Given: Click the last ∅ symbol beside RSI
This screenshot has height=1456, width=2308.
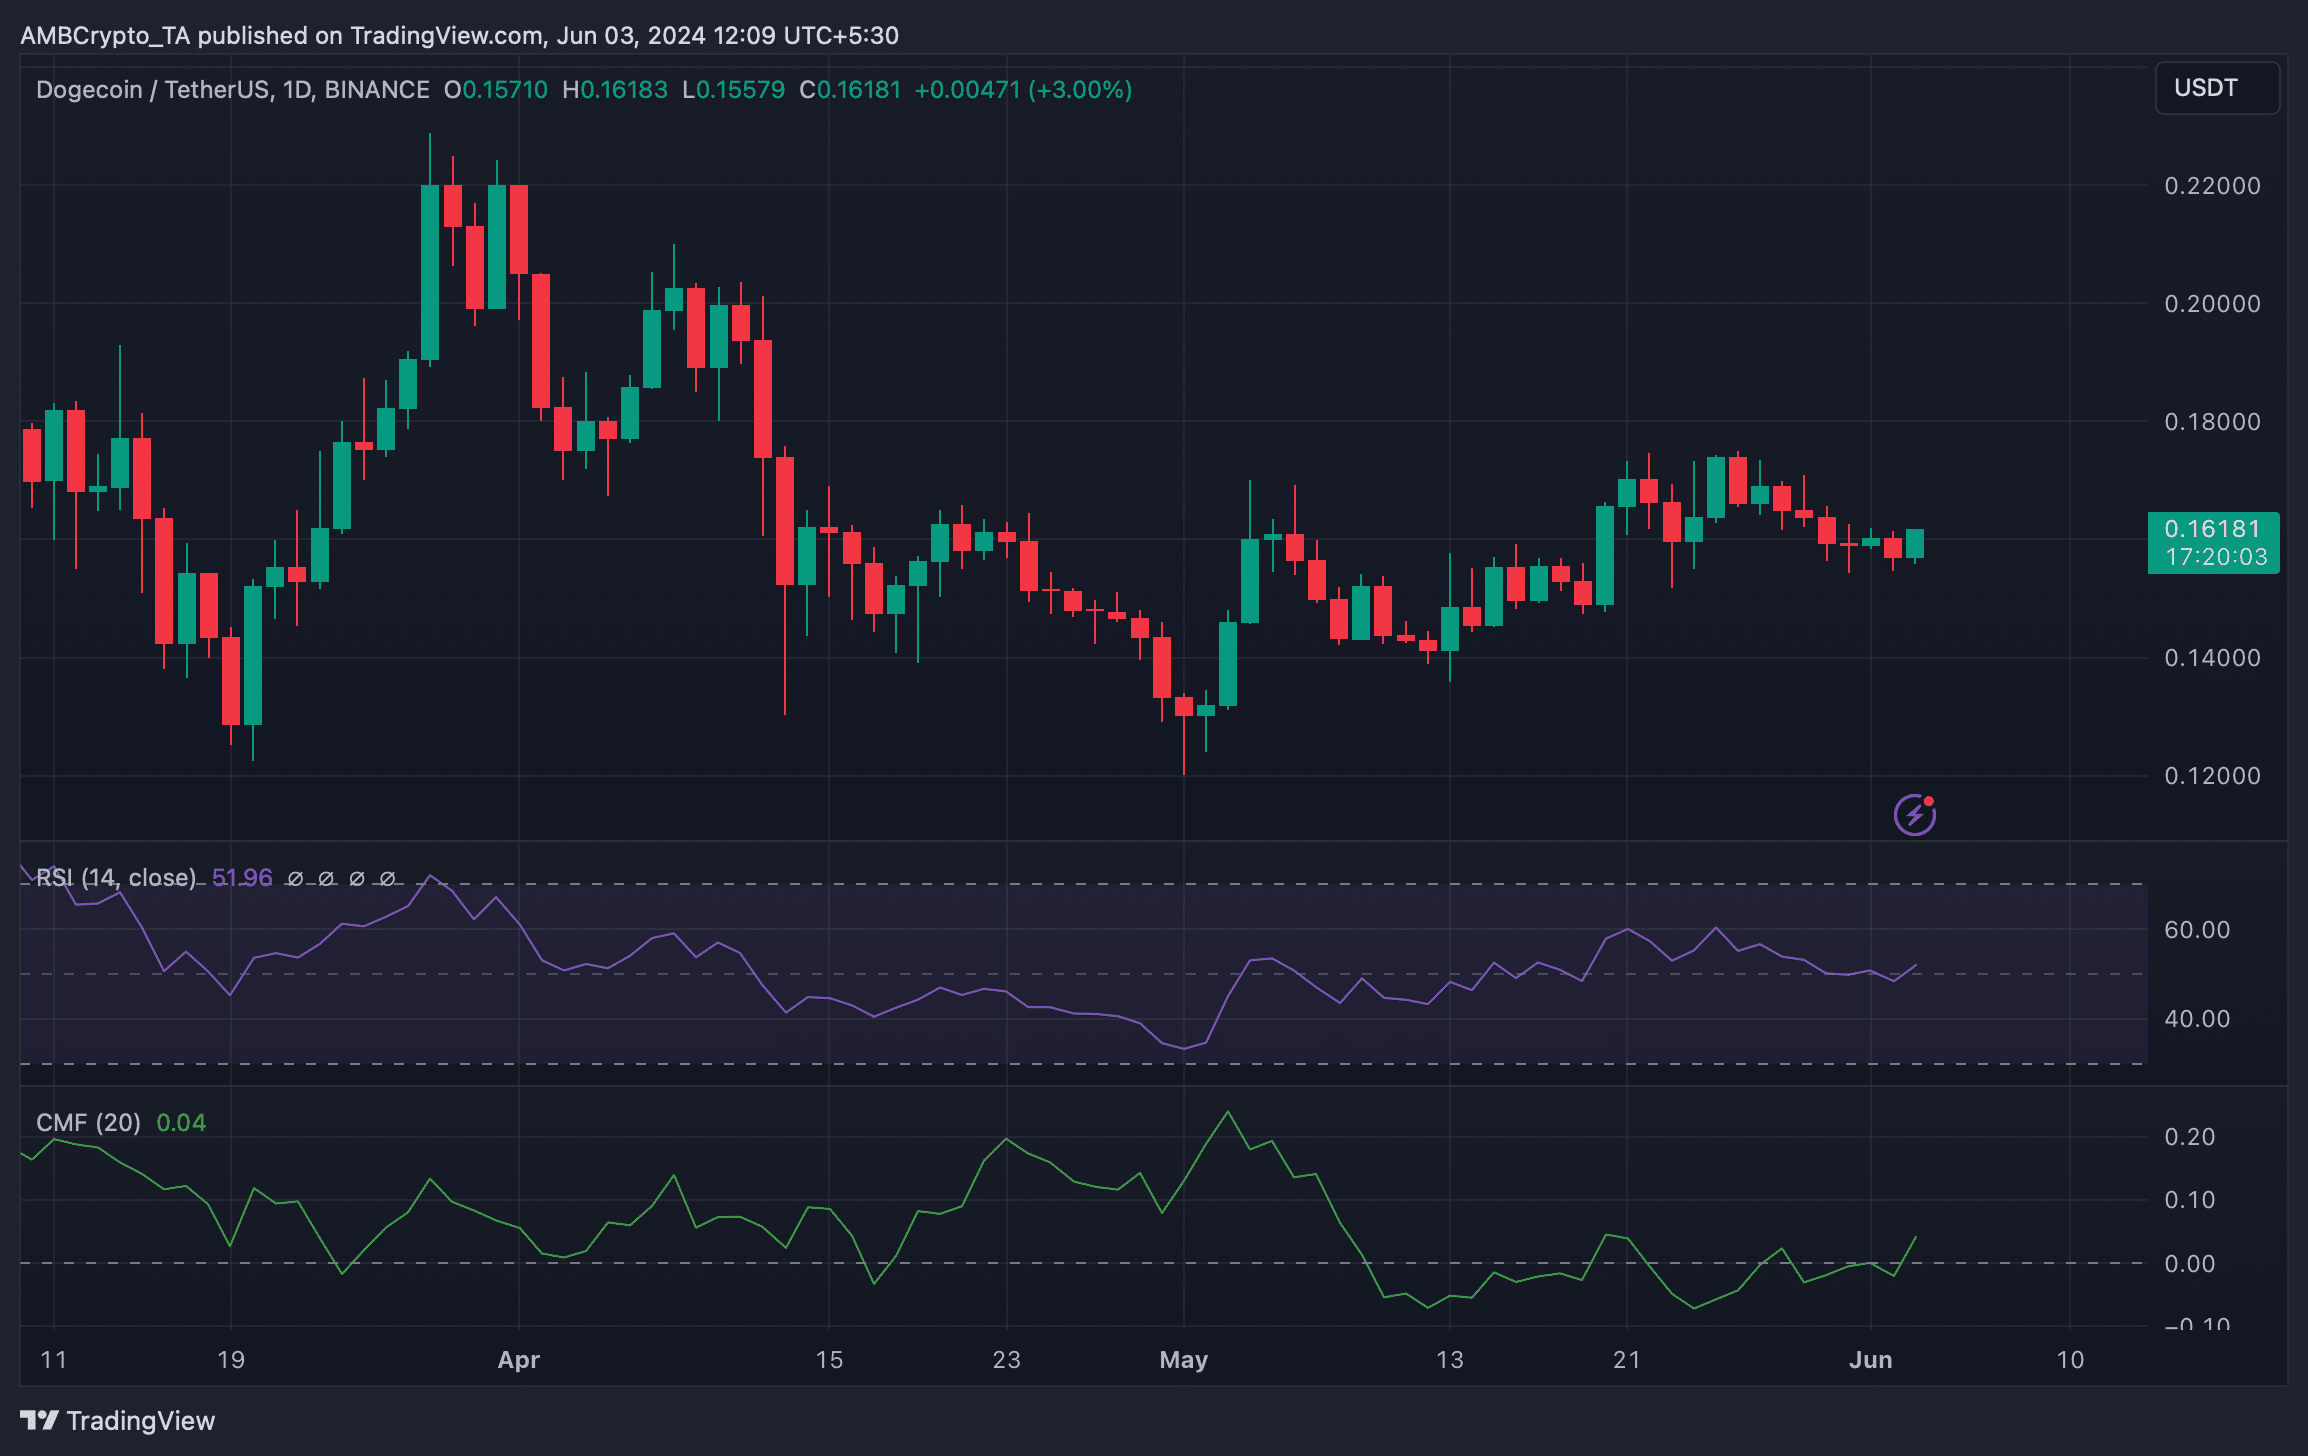Looking at the screenshot, I should 388,878.
